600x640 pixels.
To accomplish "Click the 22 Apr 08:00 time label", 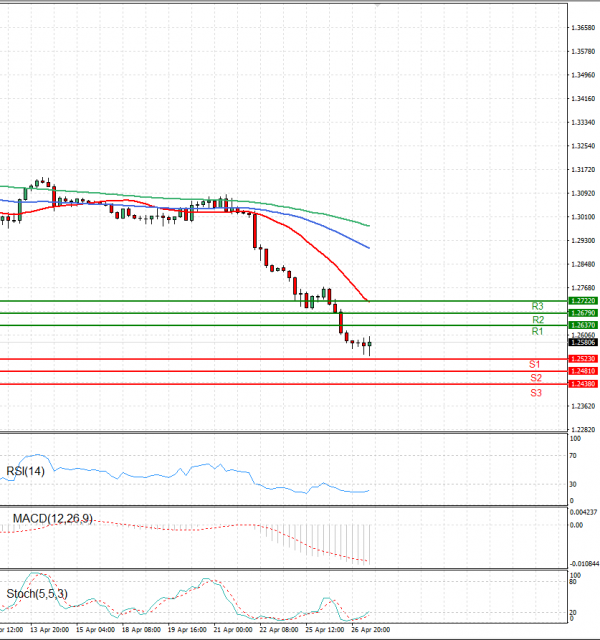I will click(279, 630).
